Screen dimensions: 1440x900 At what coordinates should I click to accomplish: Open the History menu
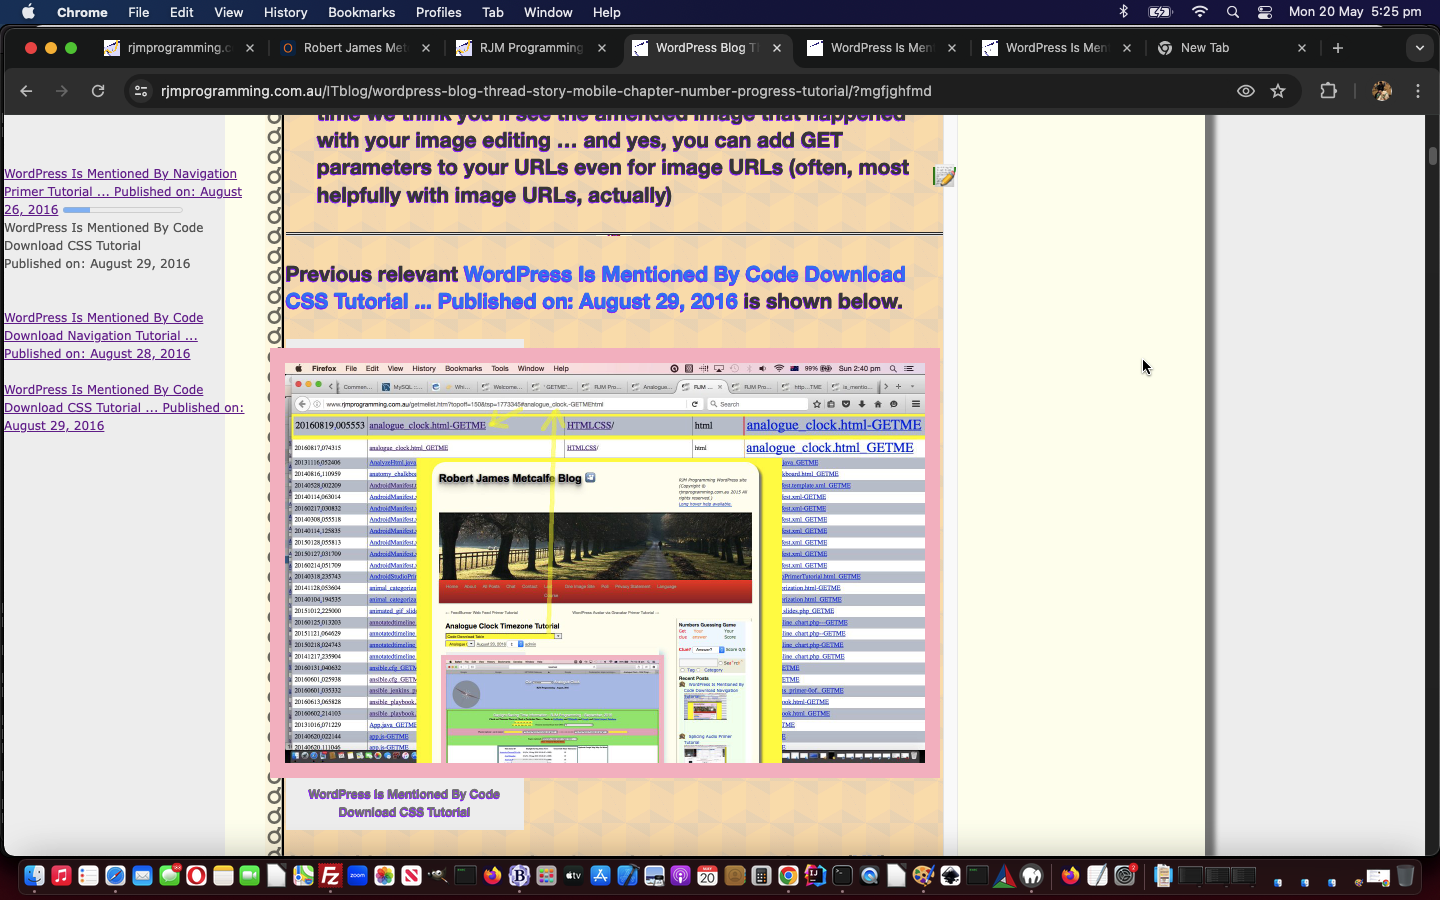tap(285, 12)
